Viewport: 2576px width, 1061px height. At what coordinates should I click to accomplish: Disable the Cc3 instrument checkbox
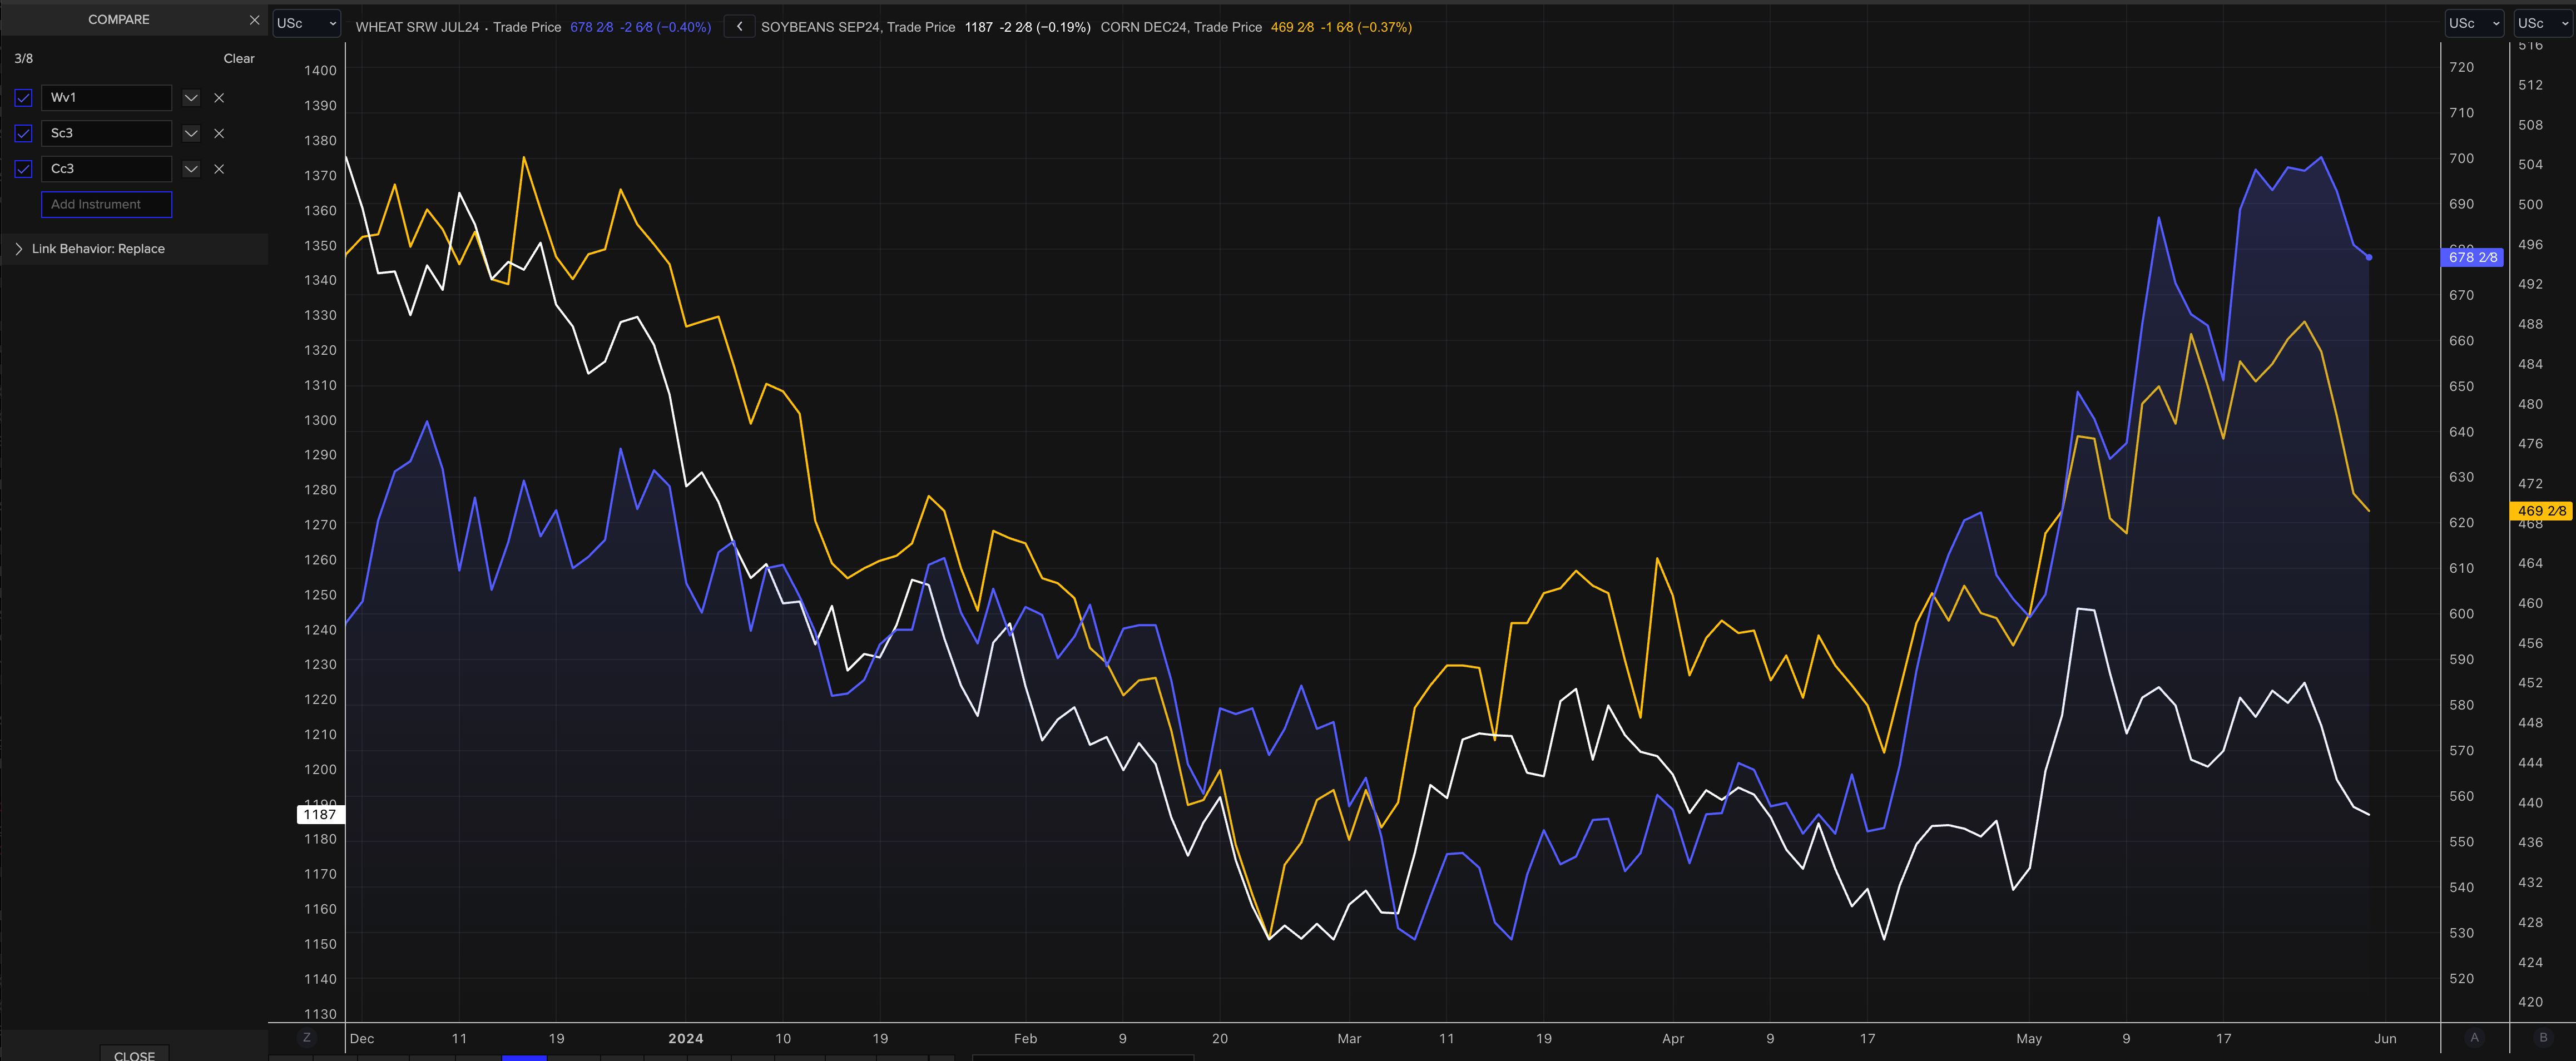pos(24,169)
